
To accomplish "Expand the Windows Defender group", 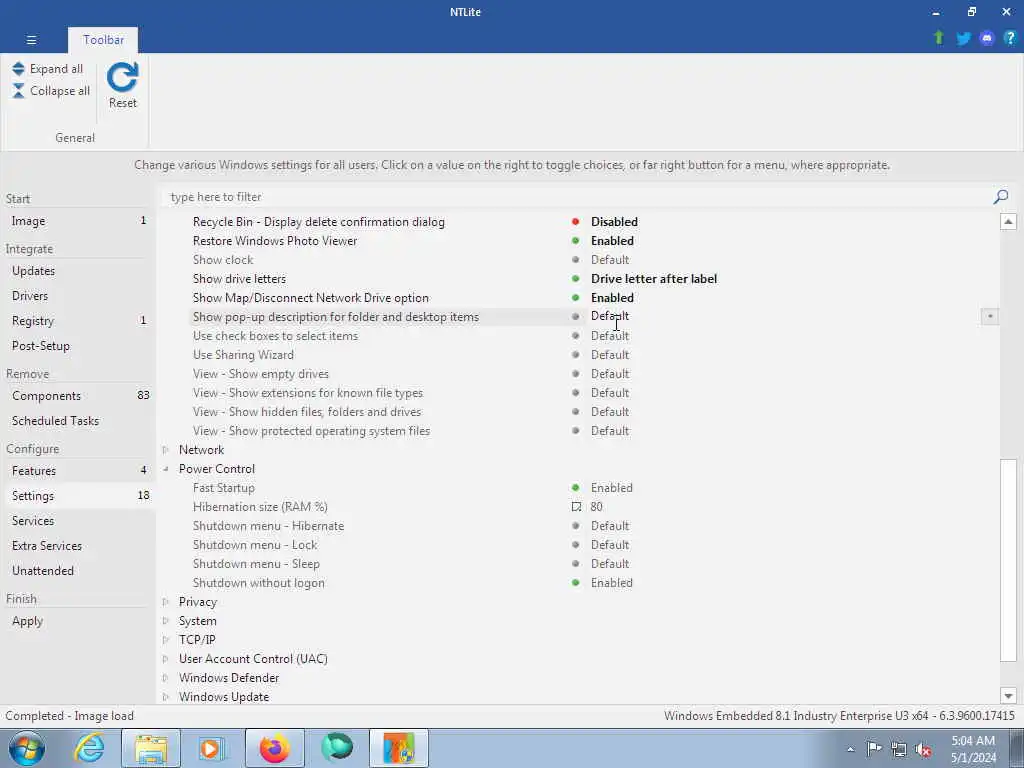I will pyautogui.click(x=166, y=678).
